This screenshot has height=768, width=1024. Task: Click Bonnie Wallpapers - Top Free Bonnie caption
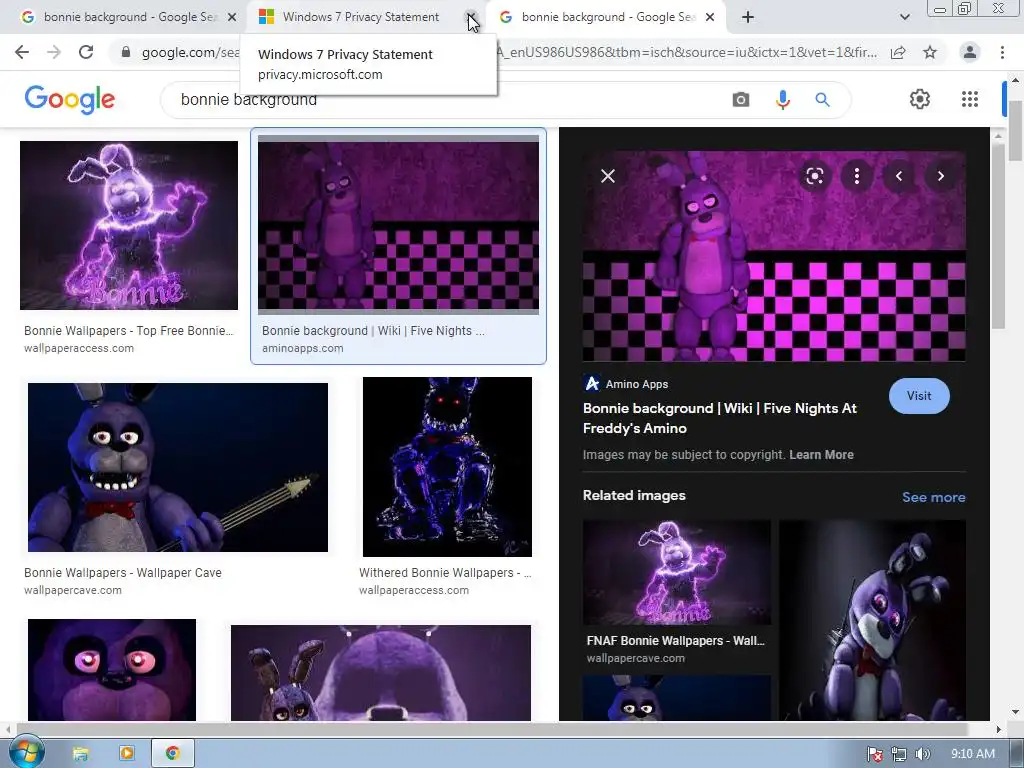(x=129, y=330)
